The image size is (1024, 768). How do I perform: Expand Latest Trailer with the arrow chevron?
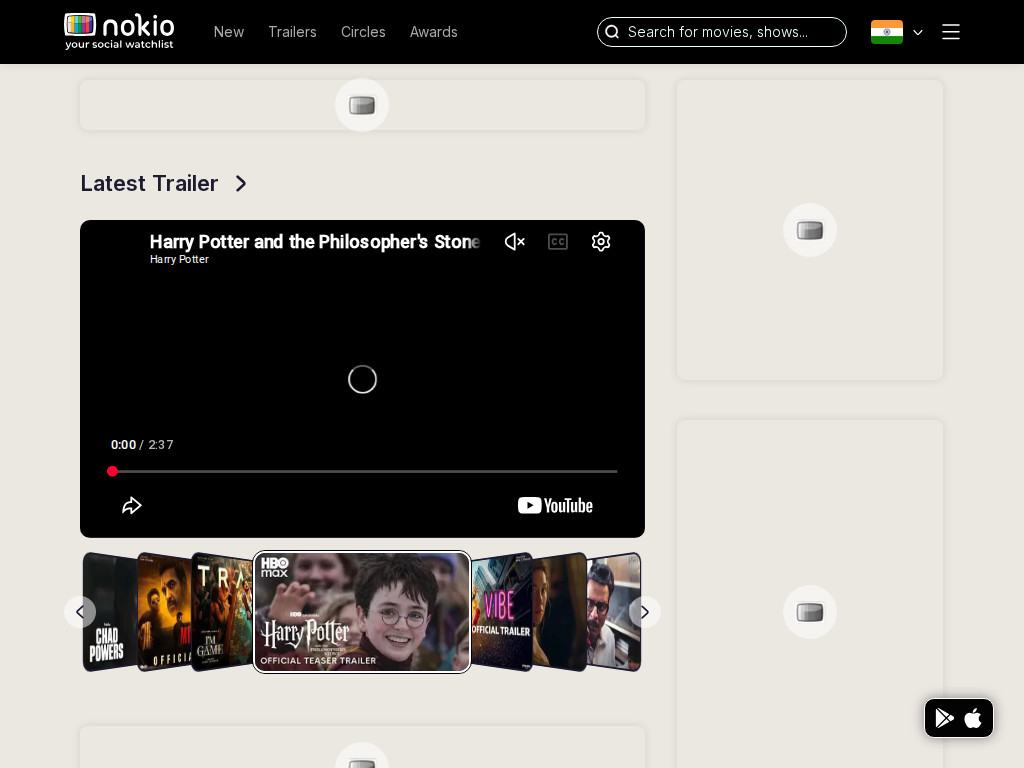click(241, 184)
